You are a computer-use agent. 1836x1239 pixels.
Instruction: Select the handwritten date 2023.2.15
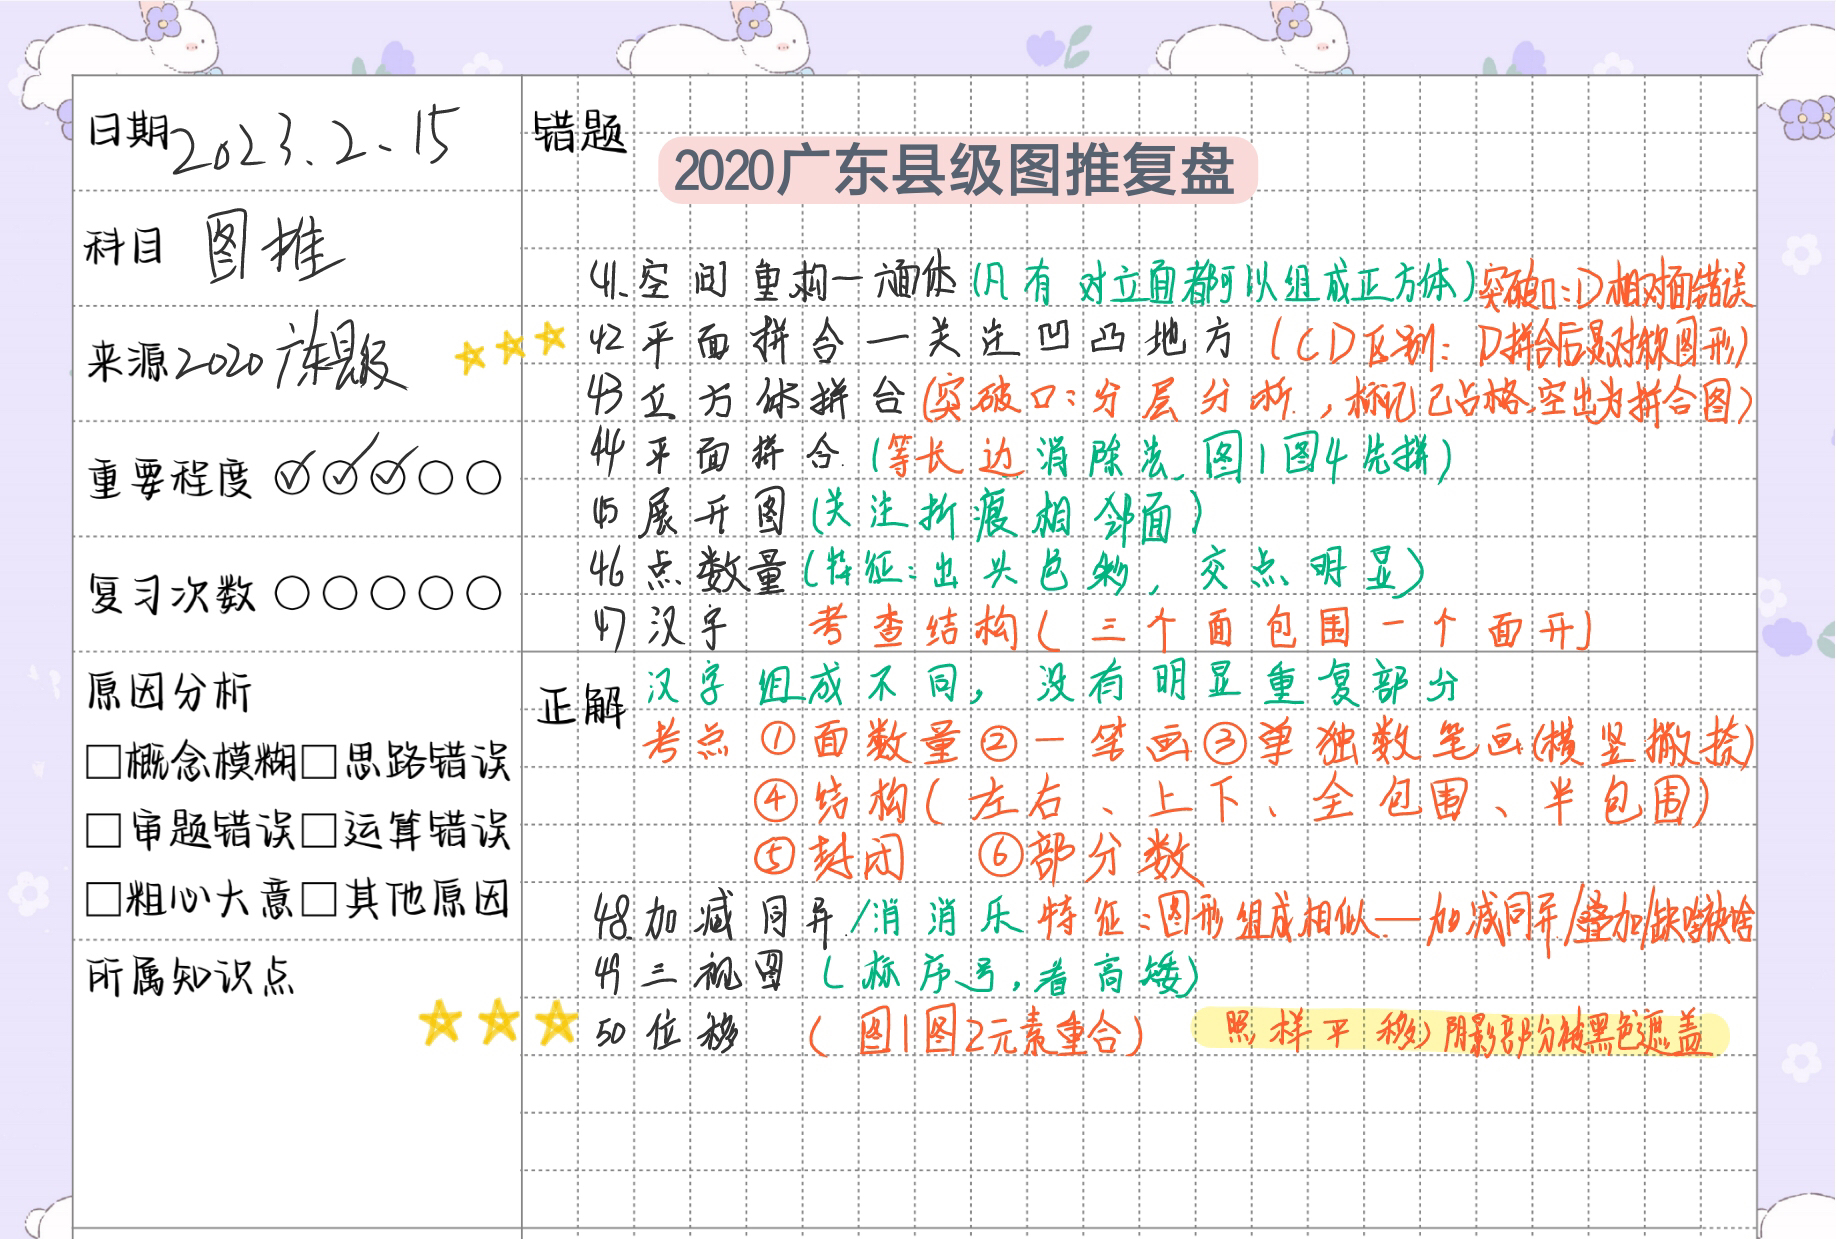click(x=317, y=139)
